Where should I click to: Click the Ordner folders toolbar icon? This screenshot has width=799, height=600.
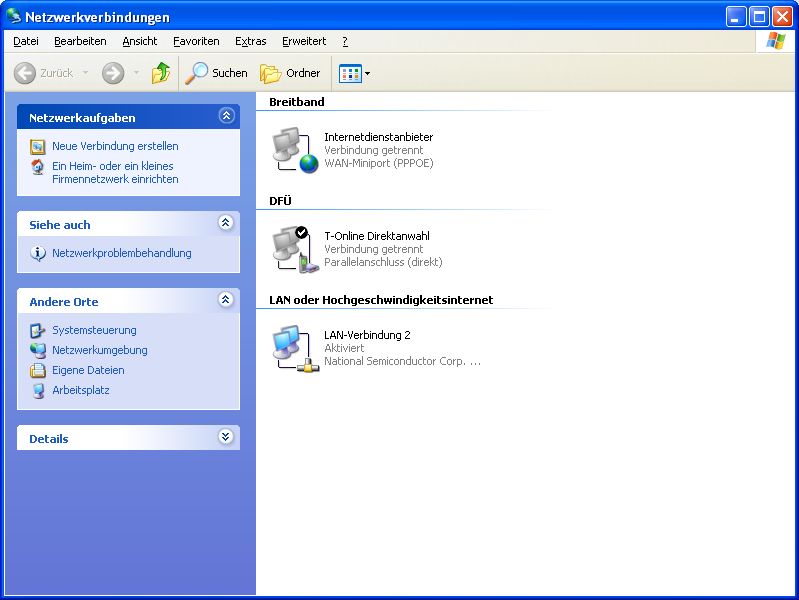click(270, 73)
